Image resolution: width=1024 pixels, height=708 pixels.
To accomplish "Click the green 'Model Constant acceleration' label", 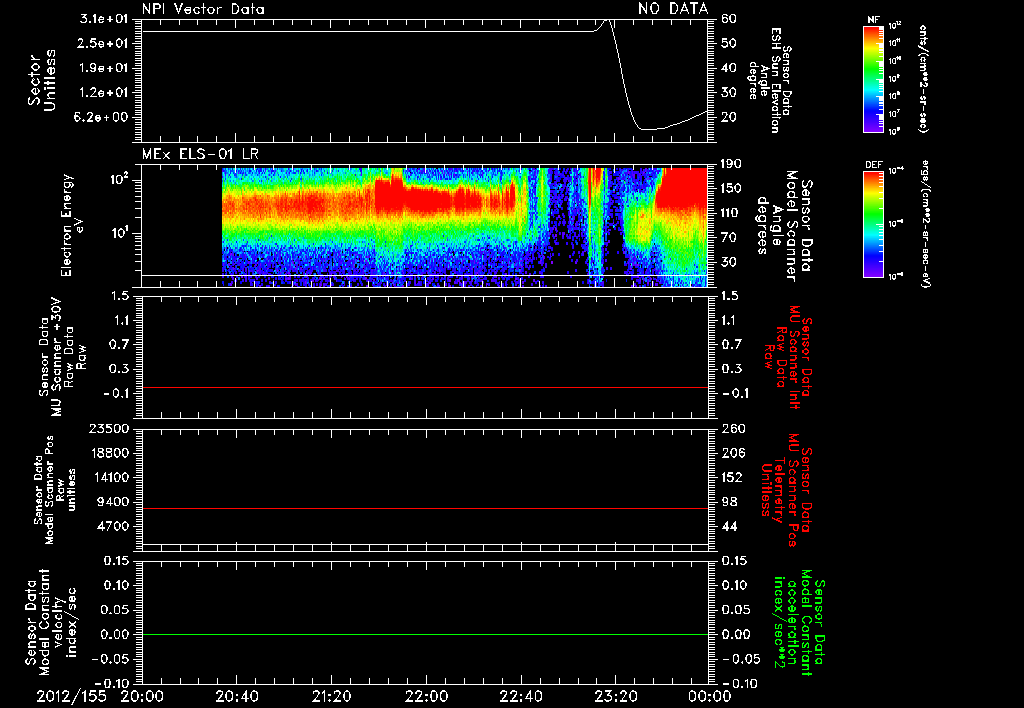I will pyautogui.click(x=799, y=623).
